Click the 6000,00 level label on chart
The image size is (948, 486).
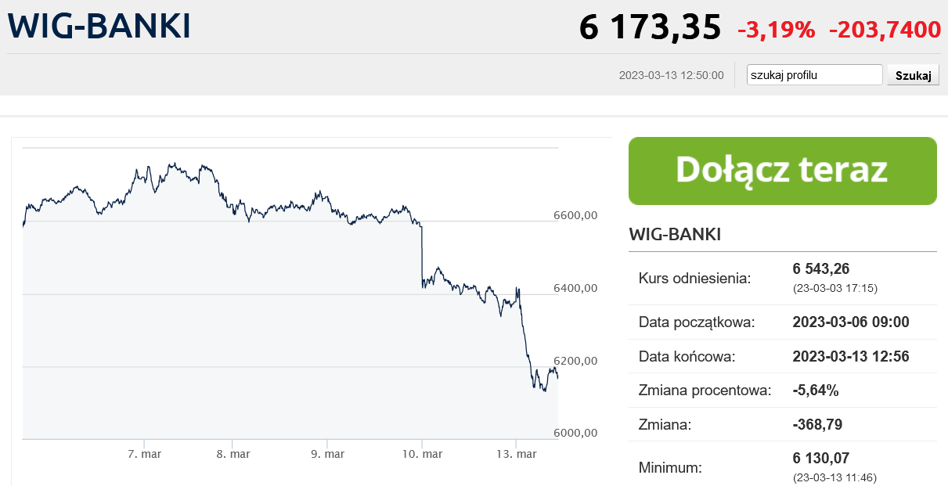tap(575, 433)
